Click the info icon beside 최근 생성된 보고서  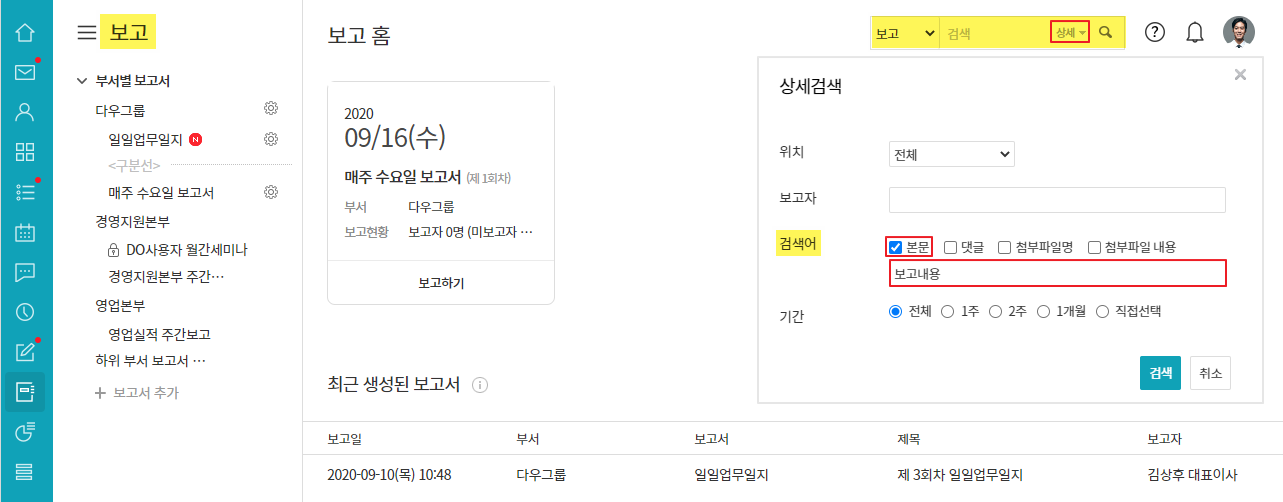pyautogui.click(x=480, y=385)
